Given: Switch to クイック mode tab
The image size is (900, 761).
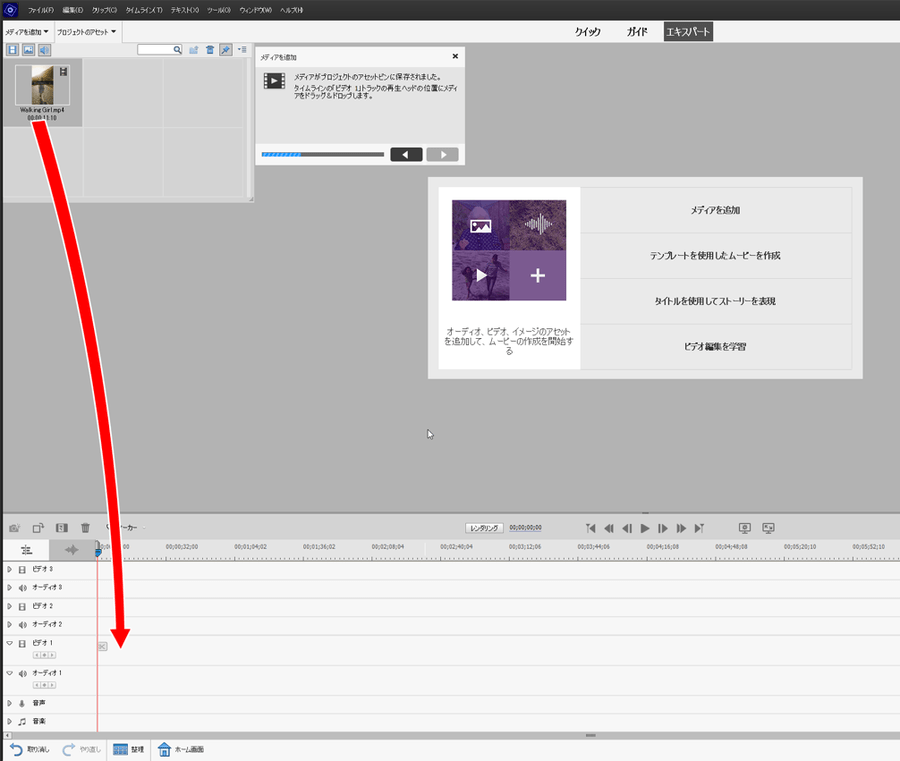Looking at the screenshot, I should [588, 32].
